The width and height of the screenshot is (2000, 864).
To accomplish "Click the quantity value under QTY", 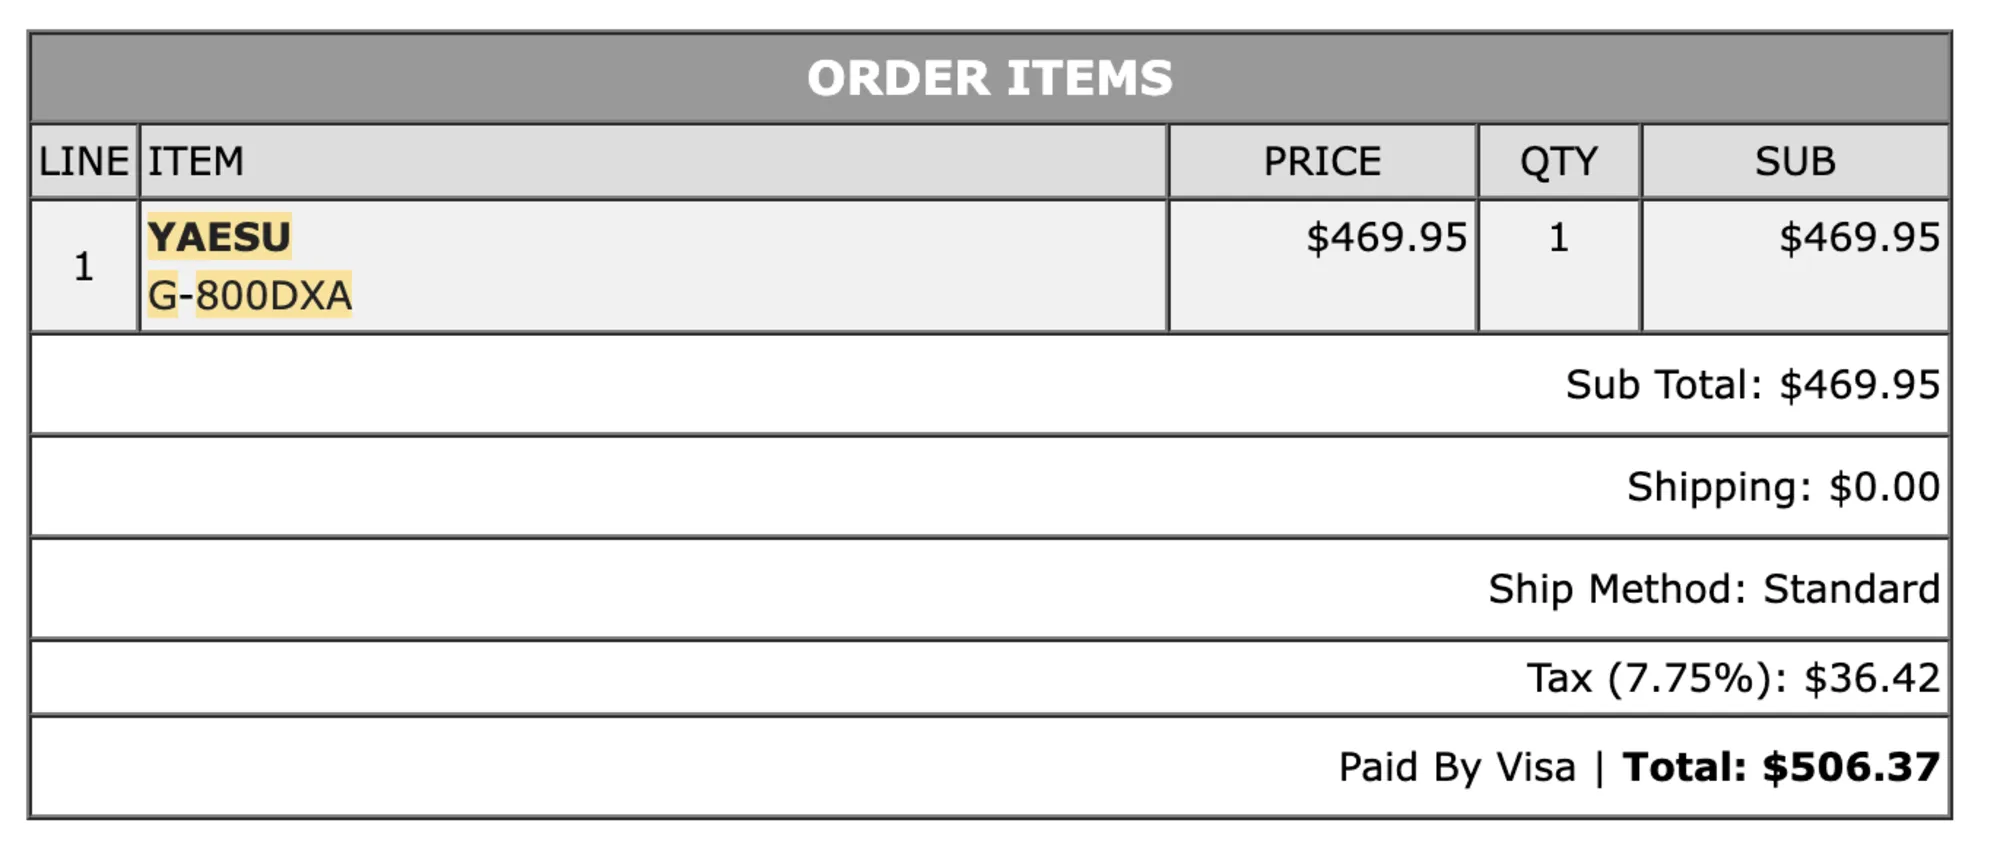I will click(1558, 238).
